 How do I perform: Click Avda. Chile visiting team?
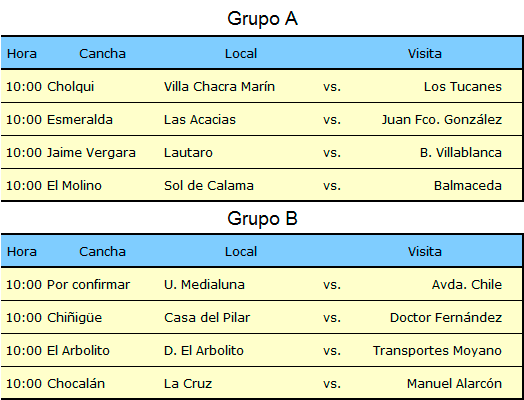pos(467,285)
